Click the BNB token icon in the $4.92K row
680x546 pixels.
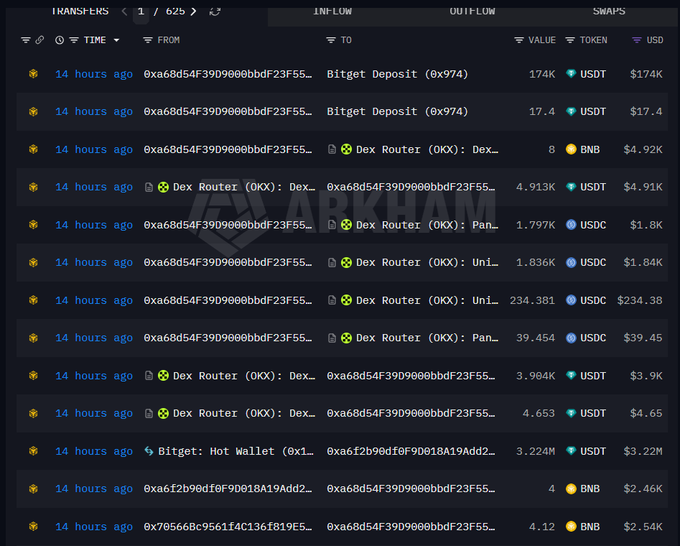tap(571, 150)
